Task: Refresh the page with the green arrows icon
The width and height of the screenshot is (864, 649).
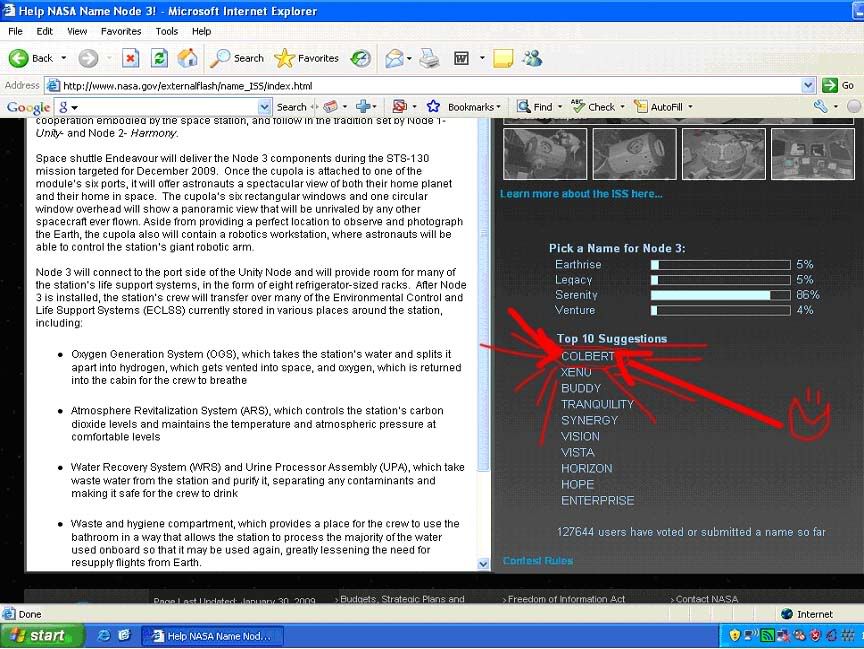Action: (159, 58)
